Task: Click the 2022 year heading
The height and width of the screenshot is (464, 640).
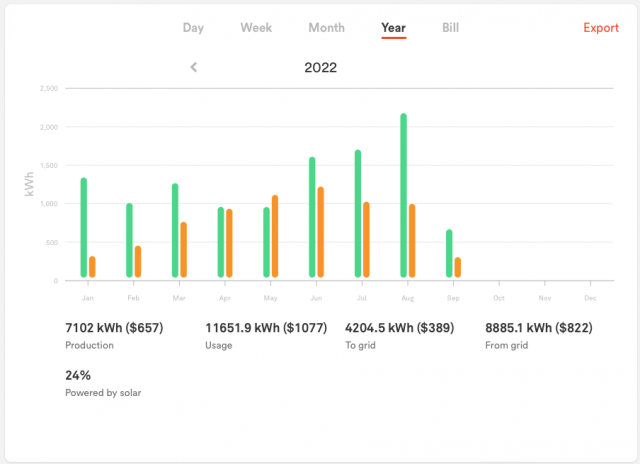Action: [x=320, y=67]
